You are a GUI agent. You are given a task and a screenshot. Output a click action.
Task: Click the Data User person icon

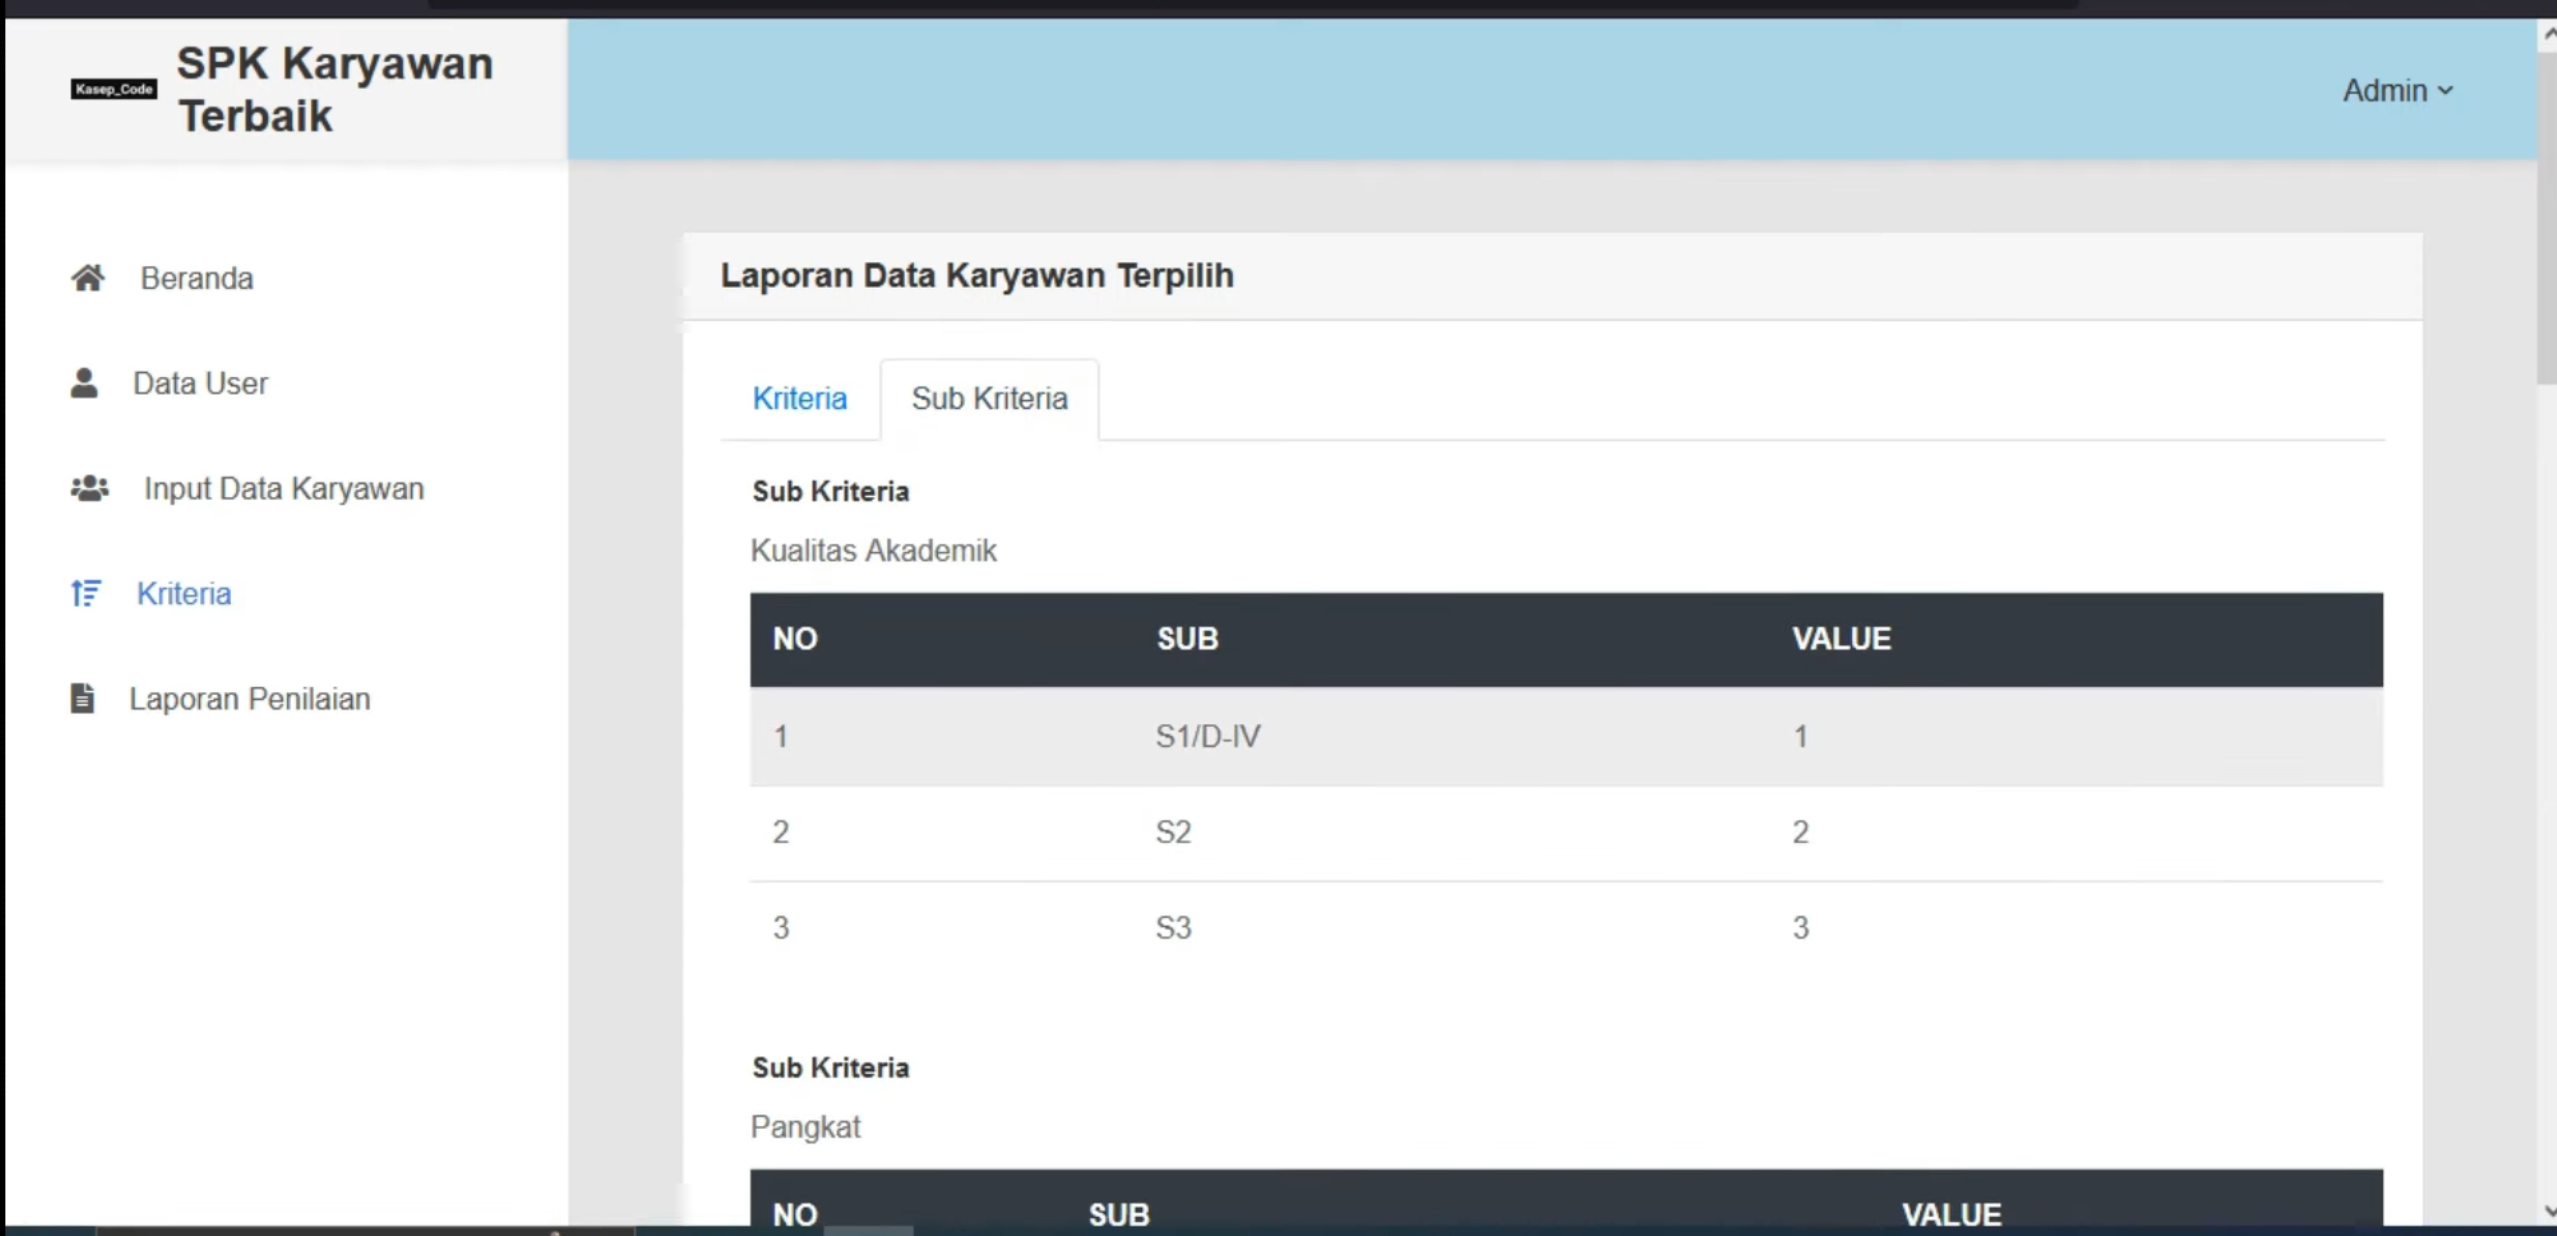tap(85, 383)
